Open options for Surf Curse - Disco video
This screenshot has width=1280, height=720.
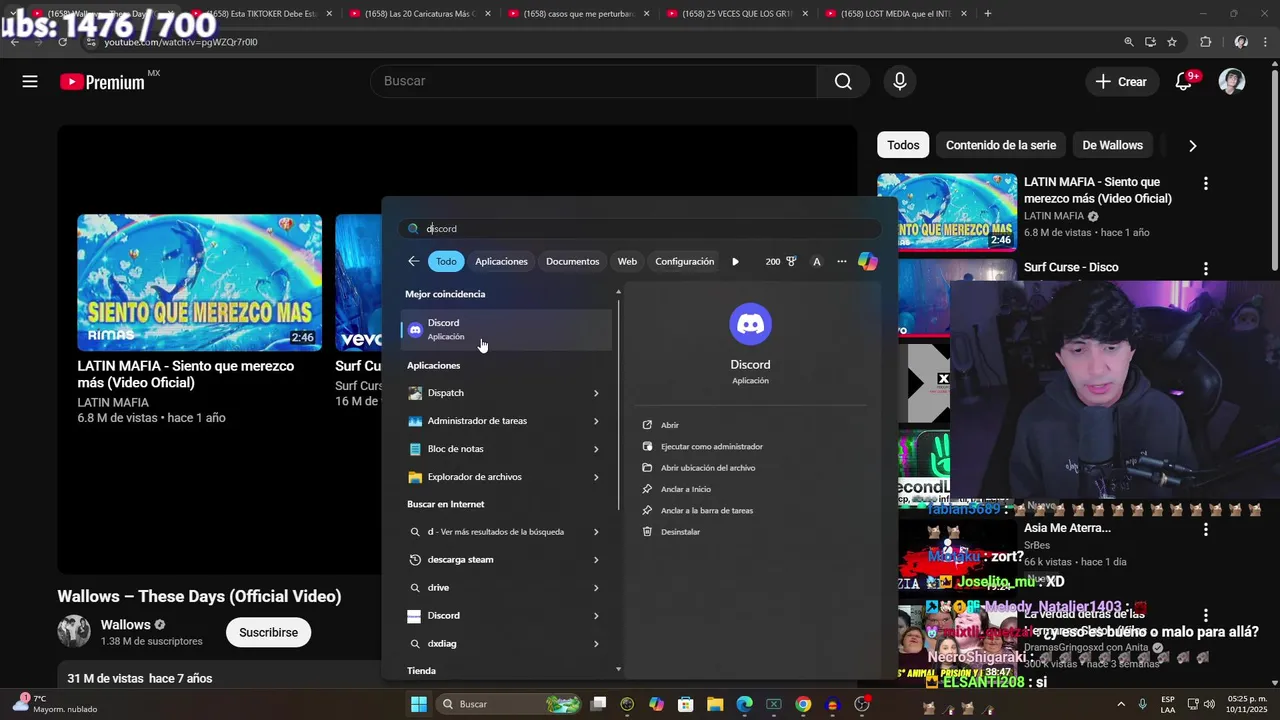[x=1205, y=269]
